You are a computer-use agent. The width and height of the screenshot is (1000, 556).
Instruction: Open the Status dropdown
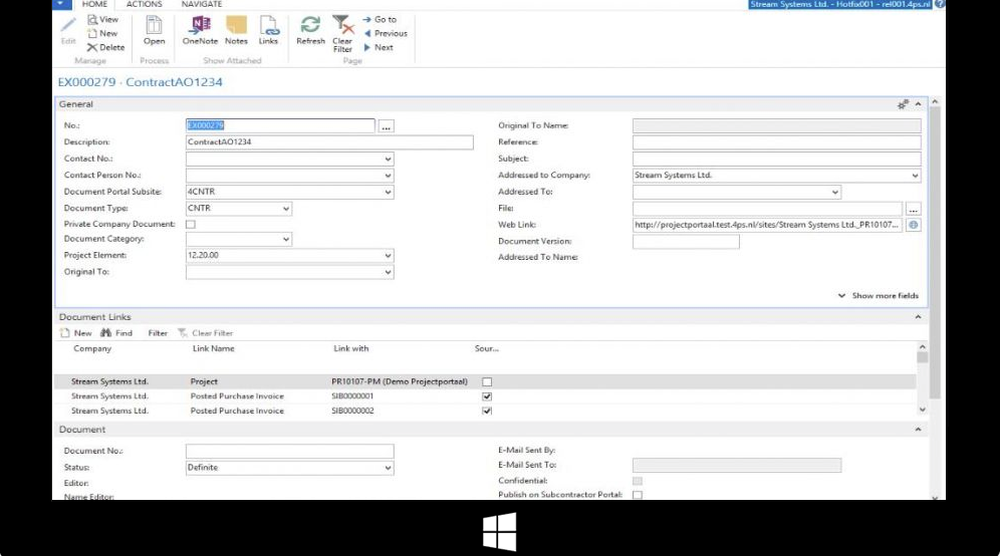[387, 468]
